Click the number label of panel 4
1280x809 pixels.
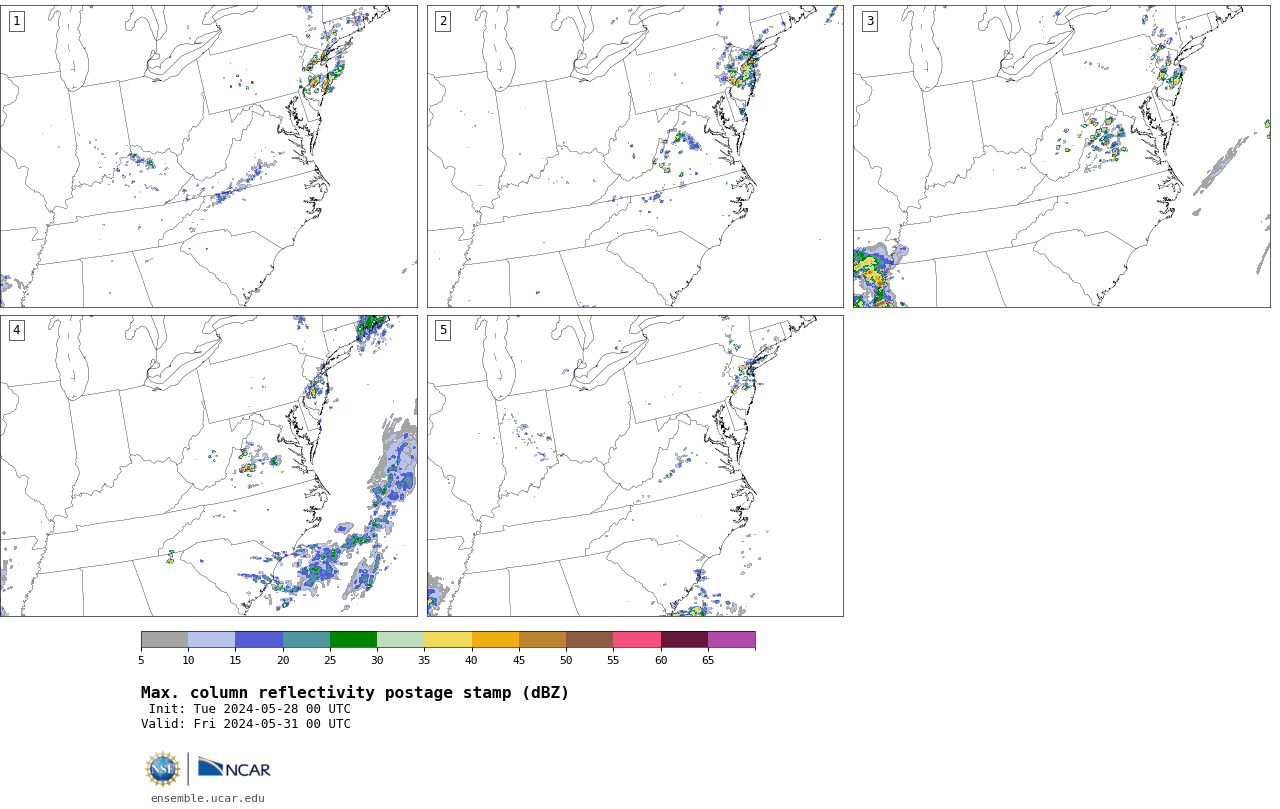(x=16, y=330)
